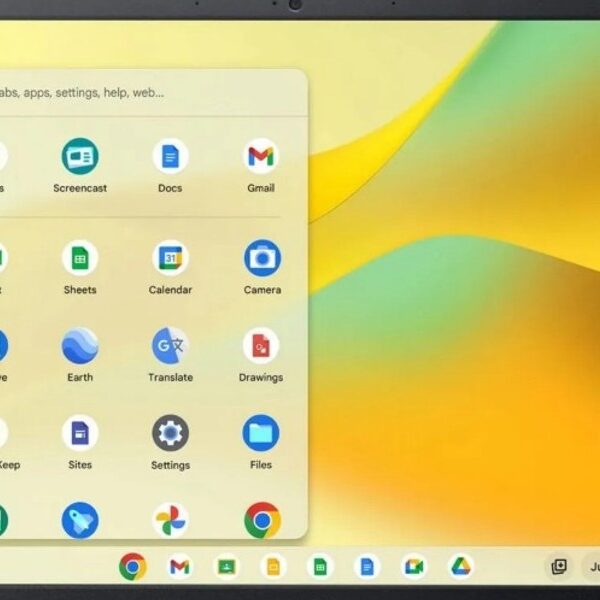
Task: Launch Google Earth
Action: 80,346
